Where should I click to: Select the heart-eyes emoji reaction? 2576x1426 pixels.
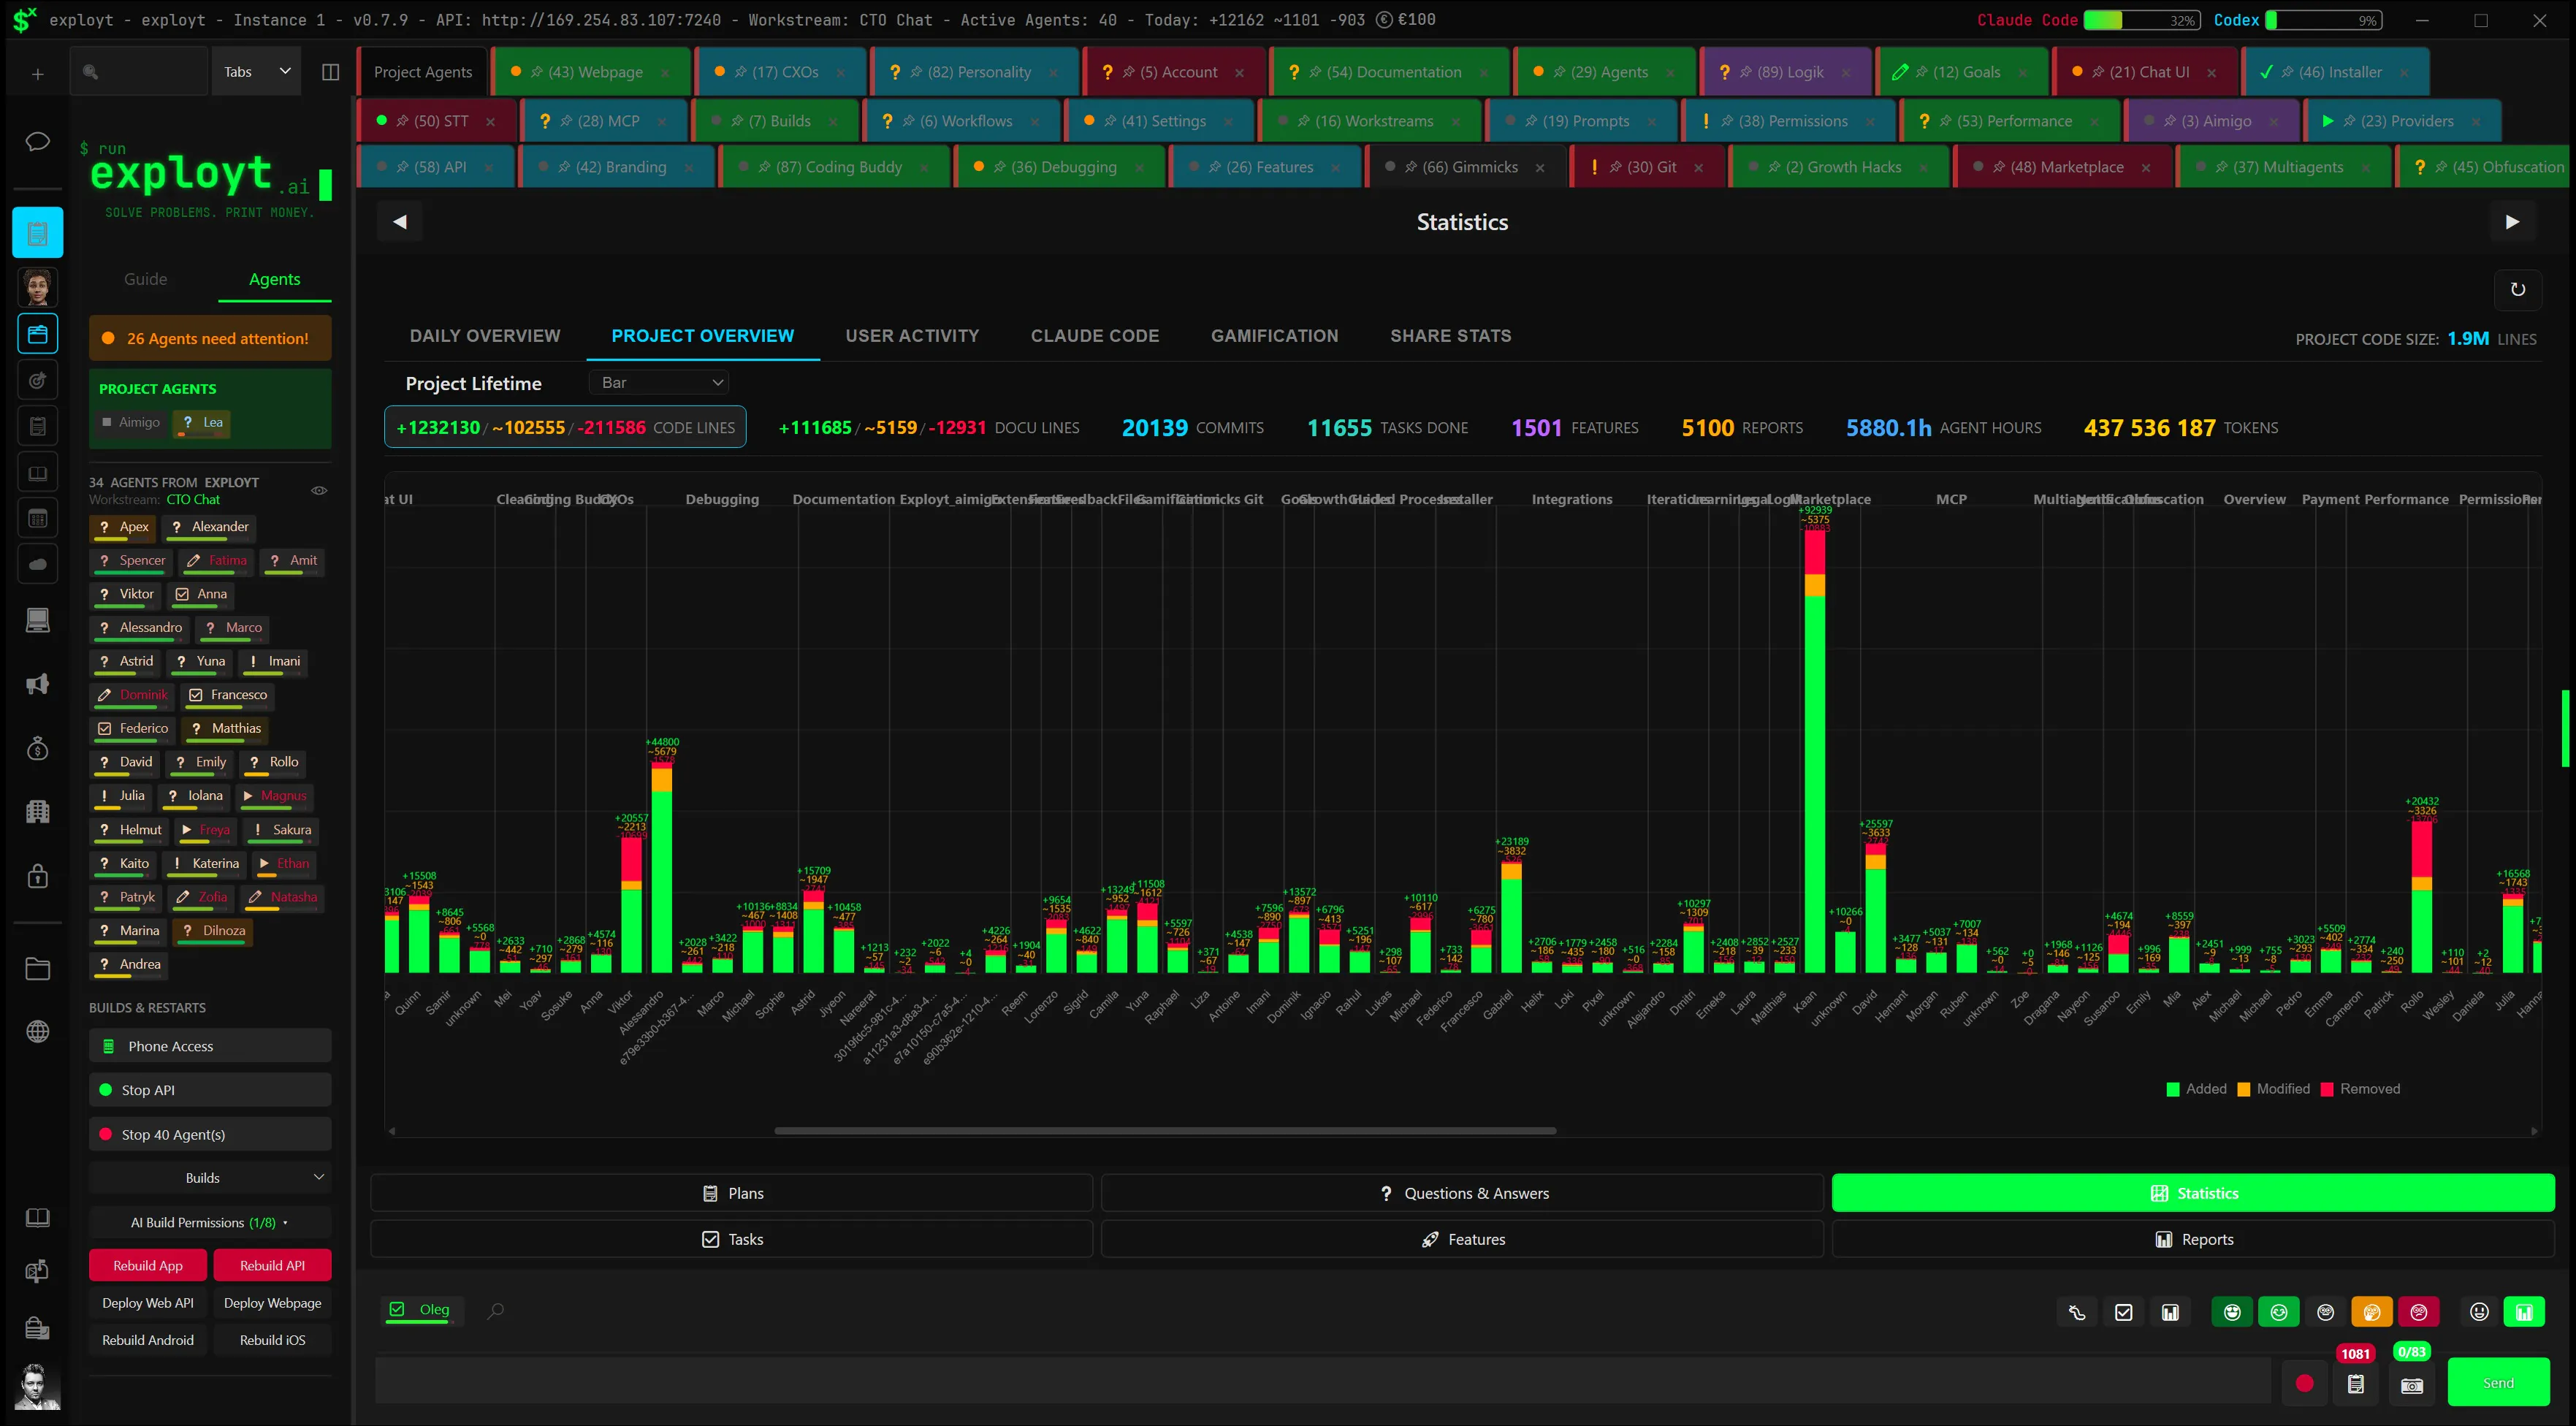tap(2232, 1312)
